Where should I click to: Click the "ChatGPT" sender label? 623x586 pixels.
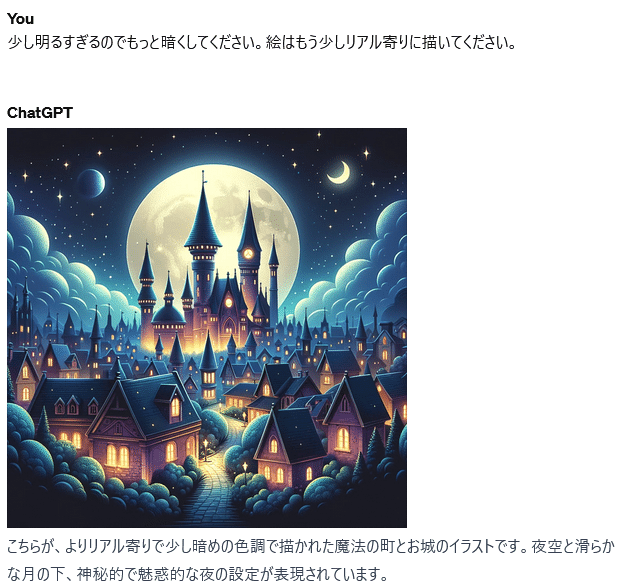[x=40, y=113]
